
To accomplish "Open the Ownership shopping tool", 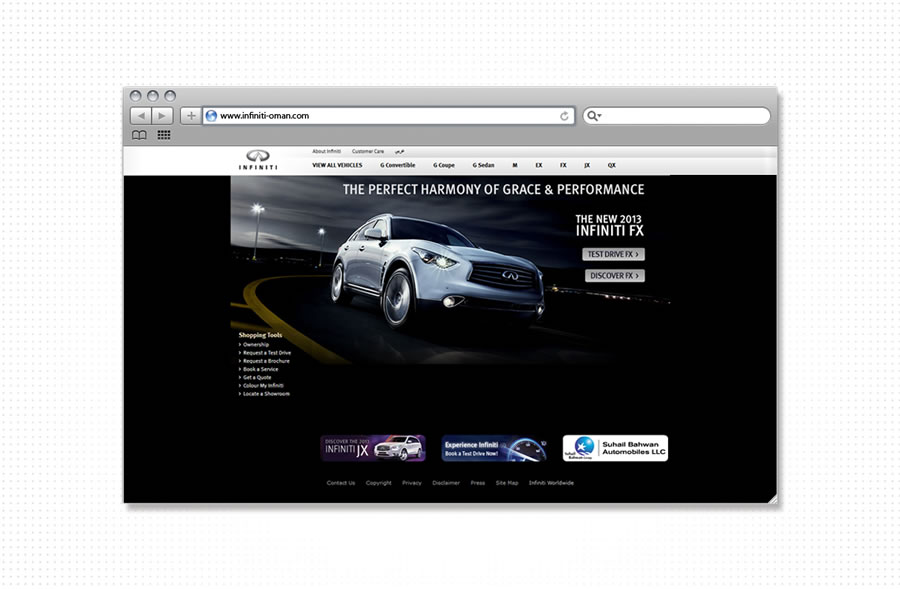I will [255, 345].
